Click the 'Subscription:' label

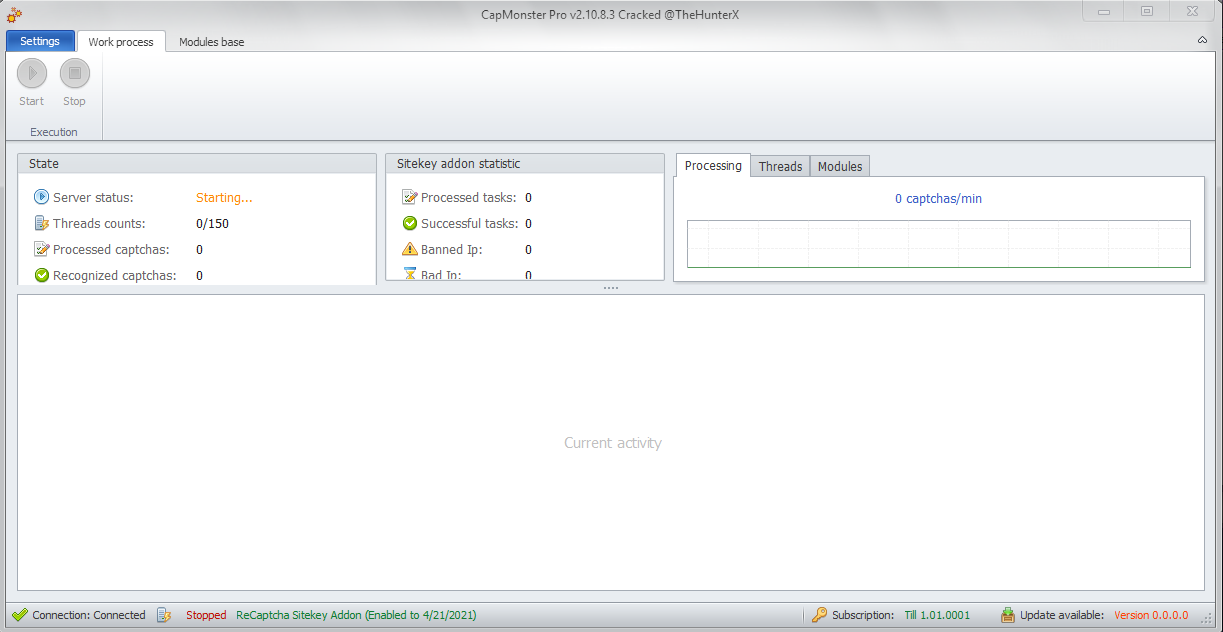pyautogui.click(x=863, y=615)
